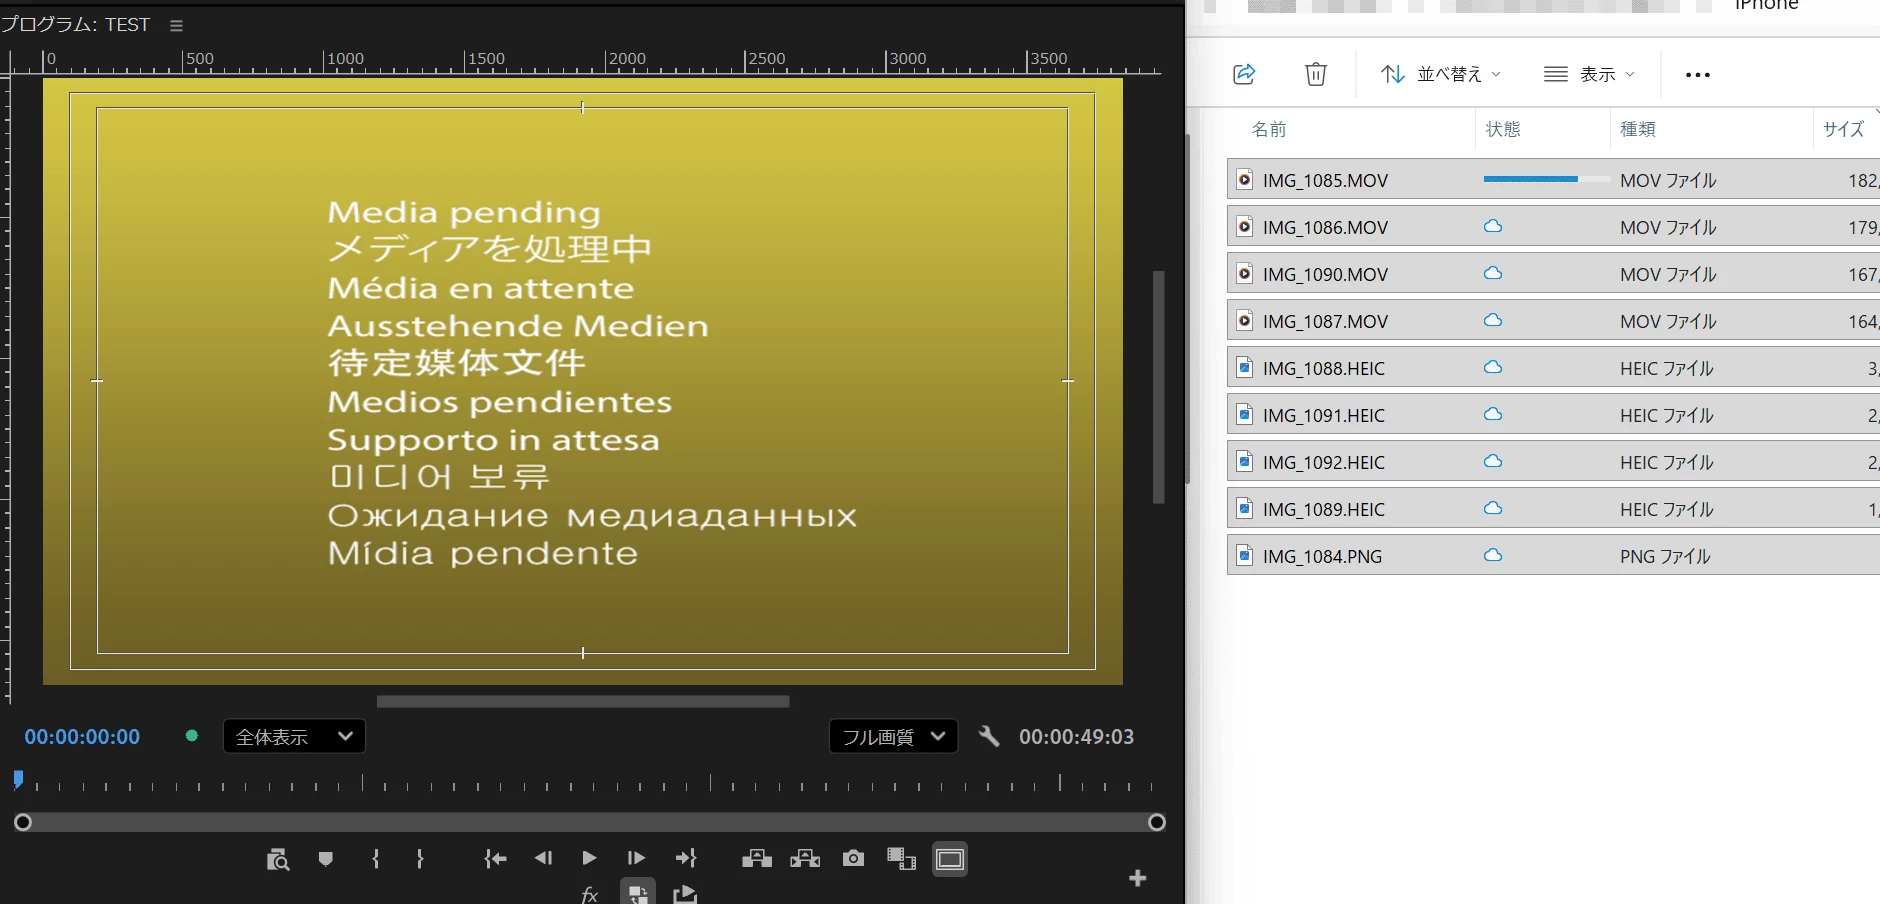Viewport: 1880px width, 904px height.
Task: Click the Extract button icon
Action: click(x=805, y=858)
